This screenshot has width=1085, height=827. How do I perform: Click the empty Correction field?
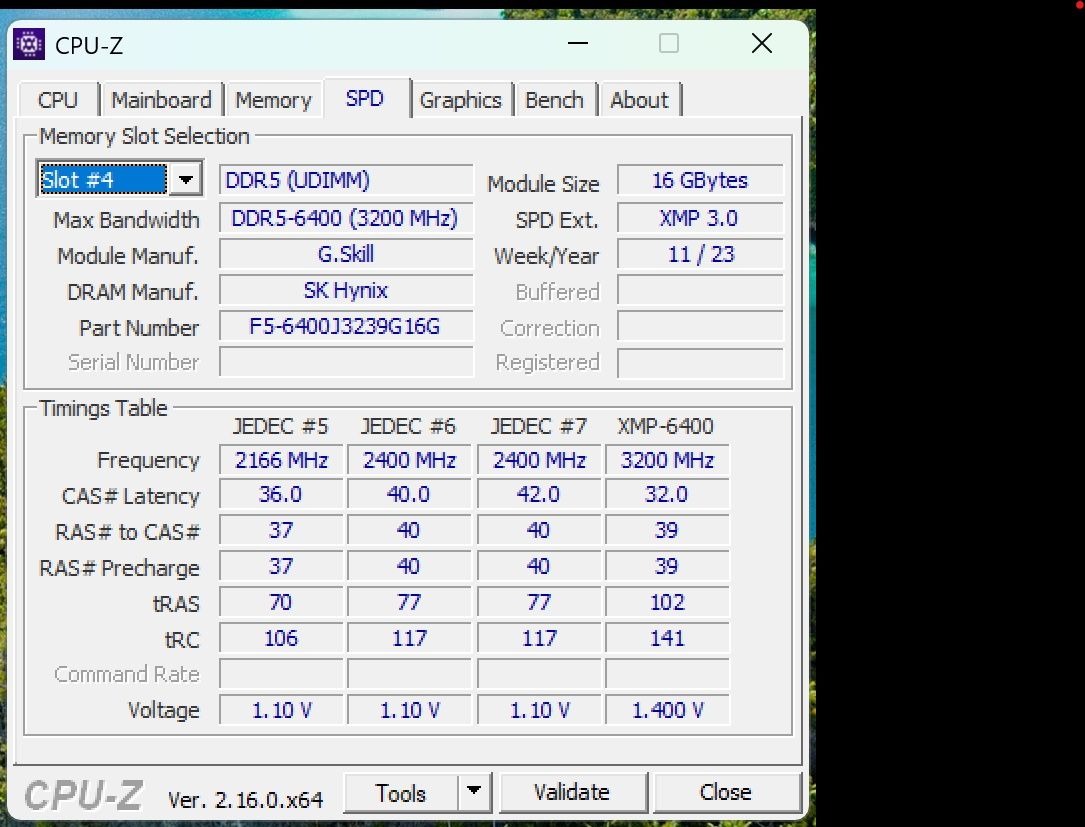(700, 326)
